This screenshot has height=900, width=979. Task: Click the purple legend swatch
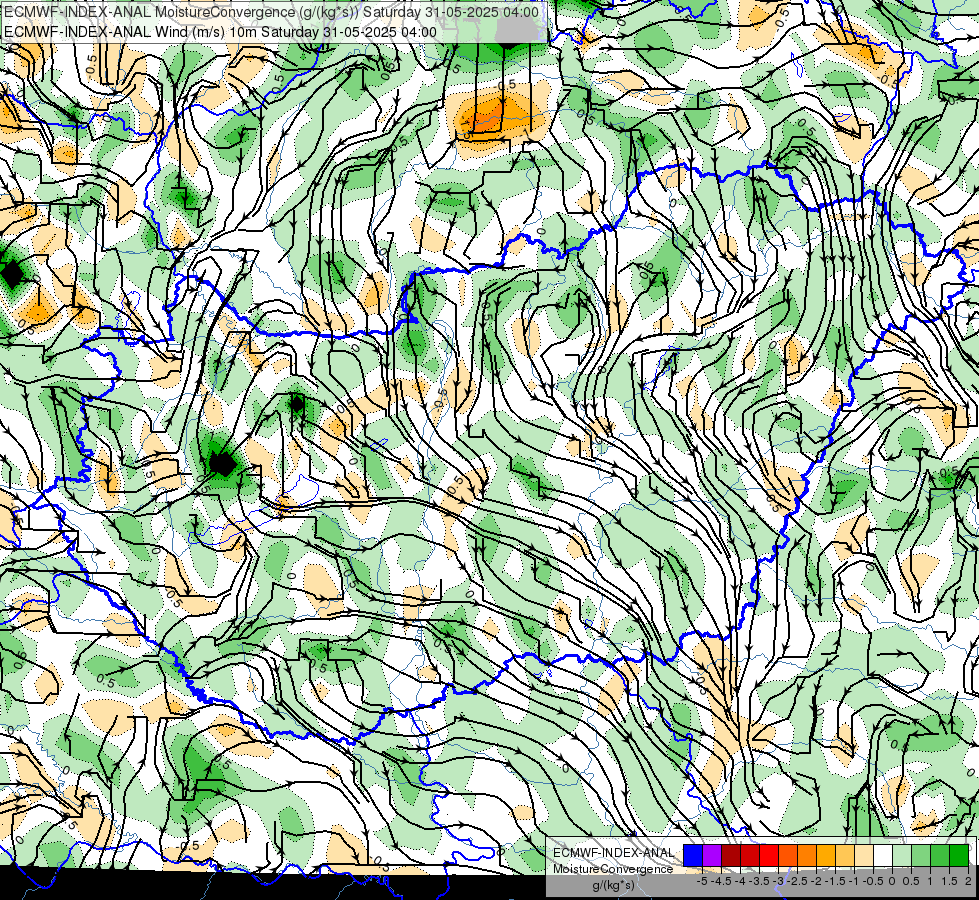712,855
